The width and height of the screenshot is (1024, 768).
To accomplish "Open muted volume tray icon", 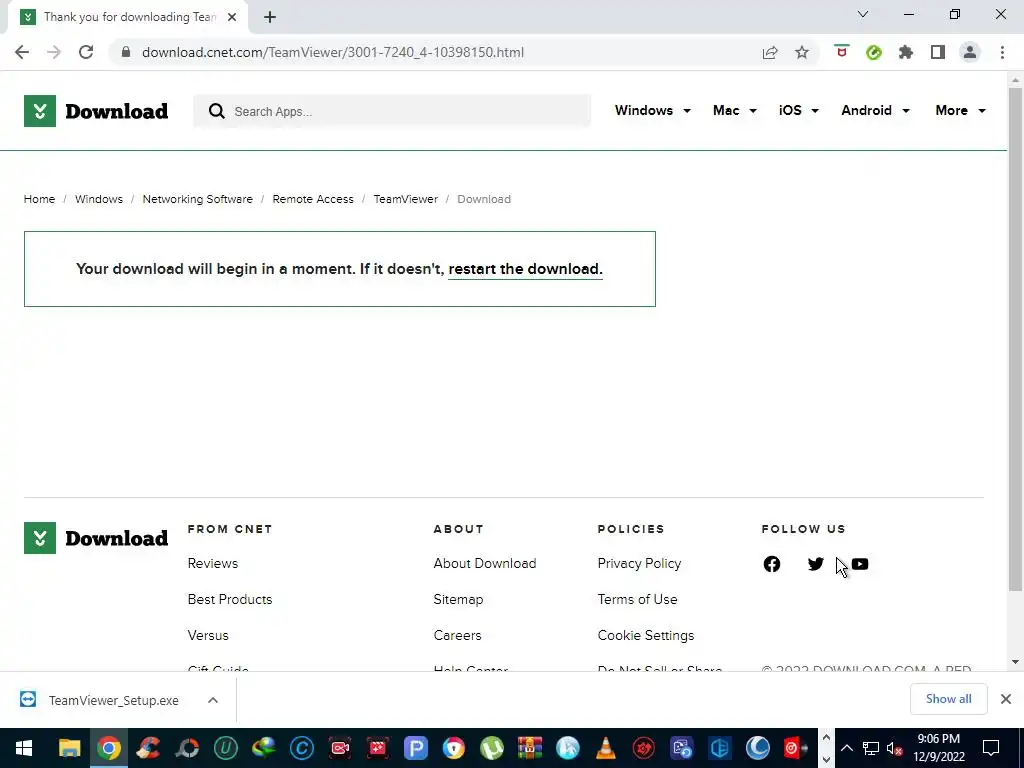I will point(895,748).
